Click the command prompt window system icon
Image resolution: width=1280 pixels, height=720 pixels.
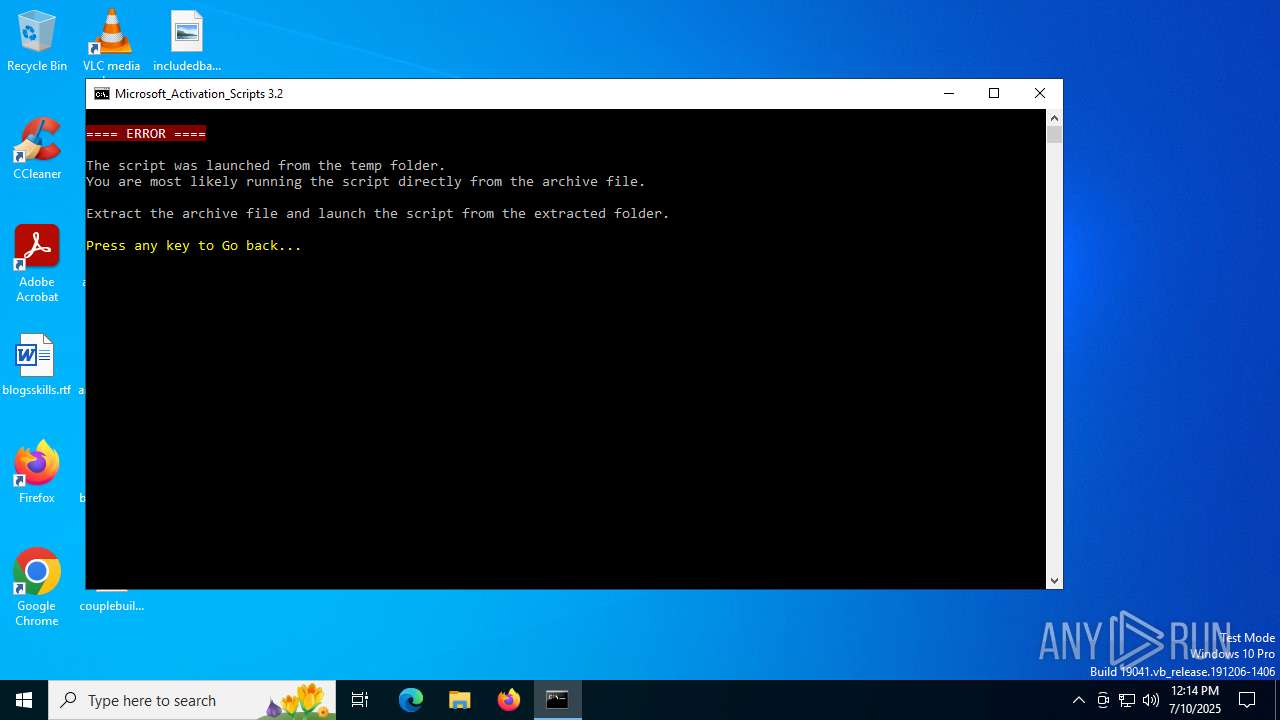[x=102, y=94]
